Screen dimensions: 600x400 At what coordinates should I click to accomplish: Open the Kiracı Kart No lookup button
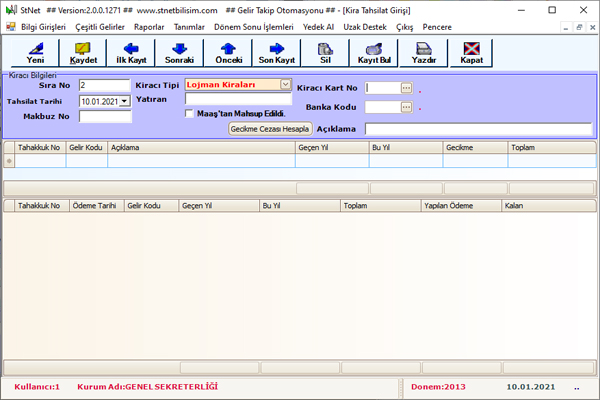[x=406, y=88]
